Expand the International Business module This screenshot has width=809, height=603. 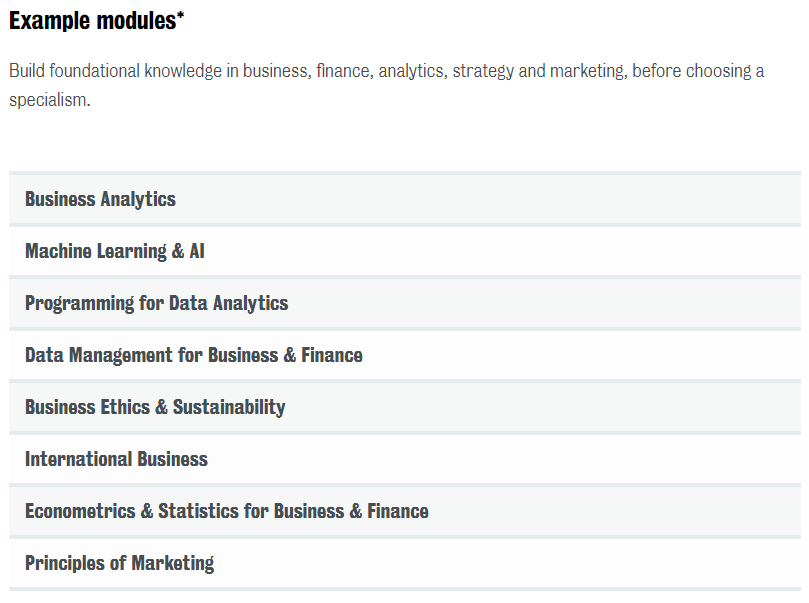point(404,459)
